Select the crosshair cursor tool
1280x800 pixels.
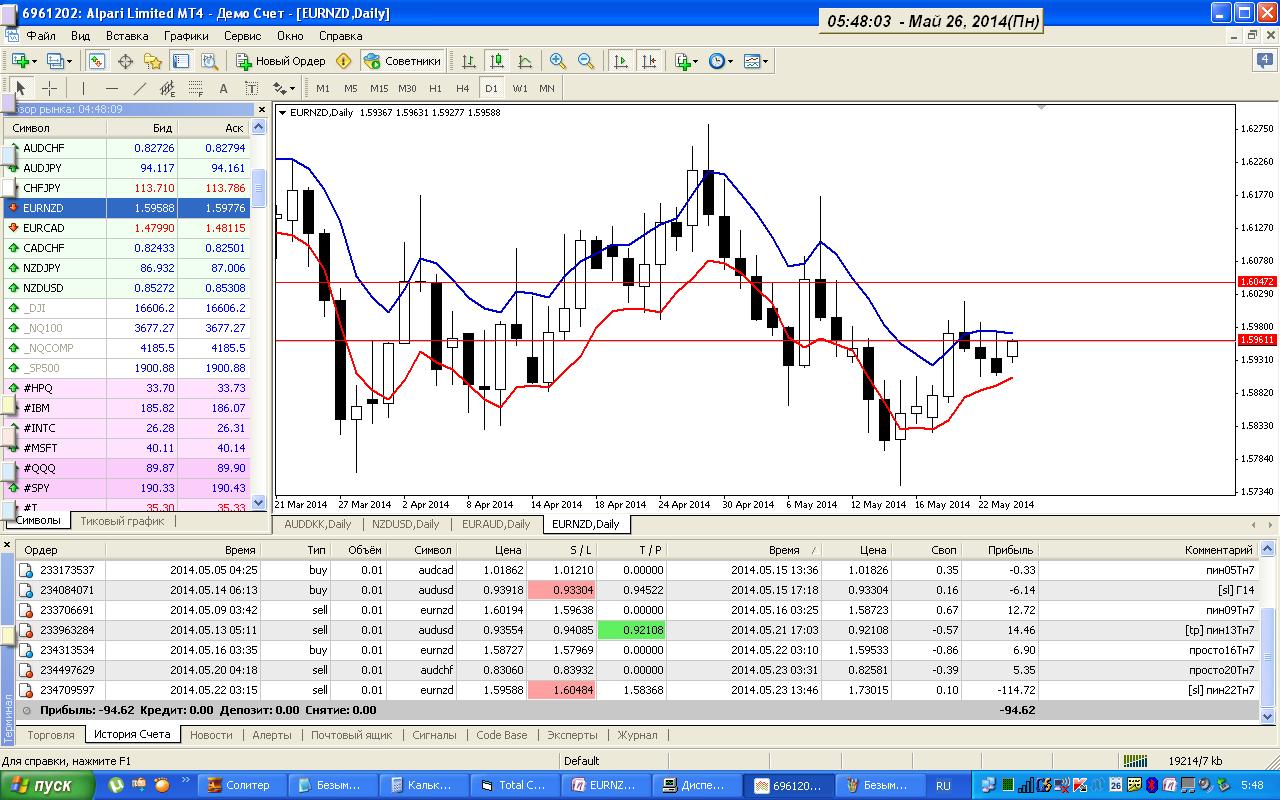click(49, 88)
